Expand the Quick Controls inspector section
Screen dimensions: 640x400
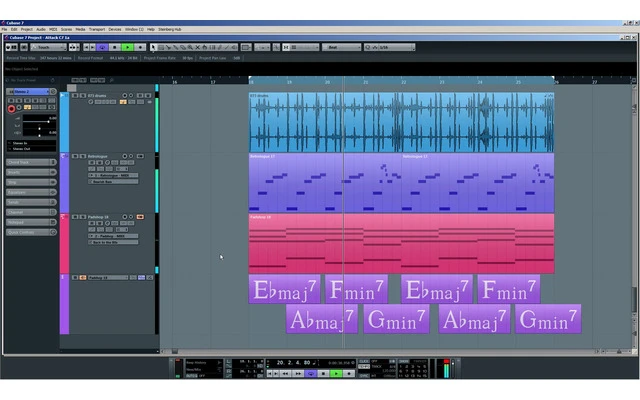click(x=31, y=232)
